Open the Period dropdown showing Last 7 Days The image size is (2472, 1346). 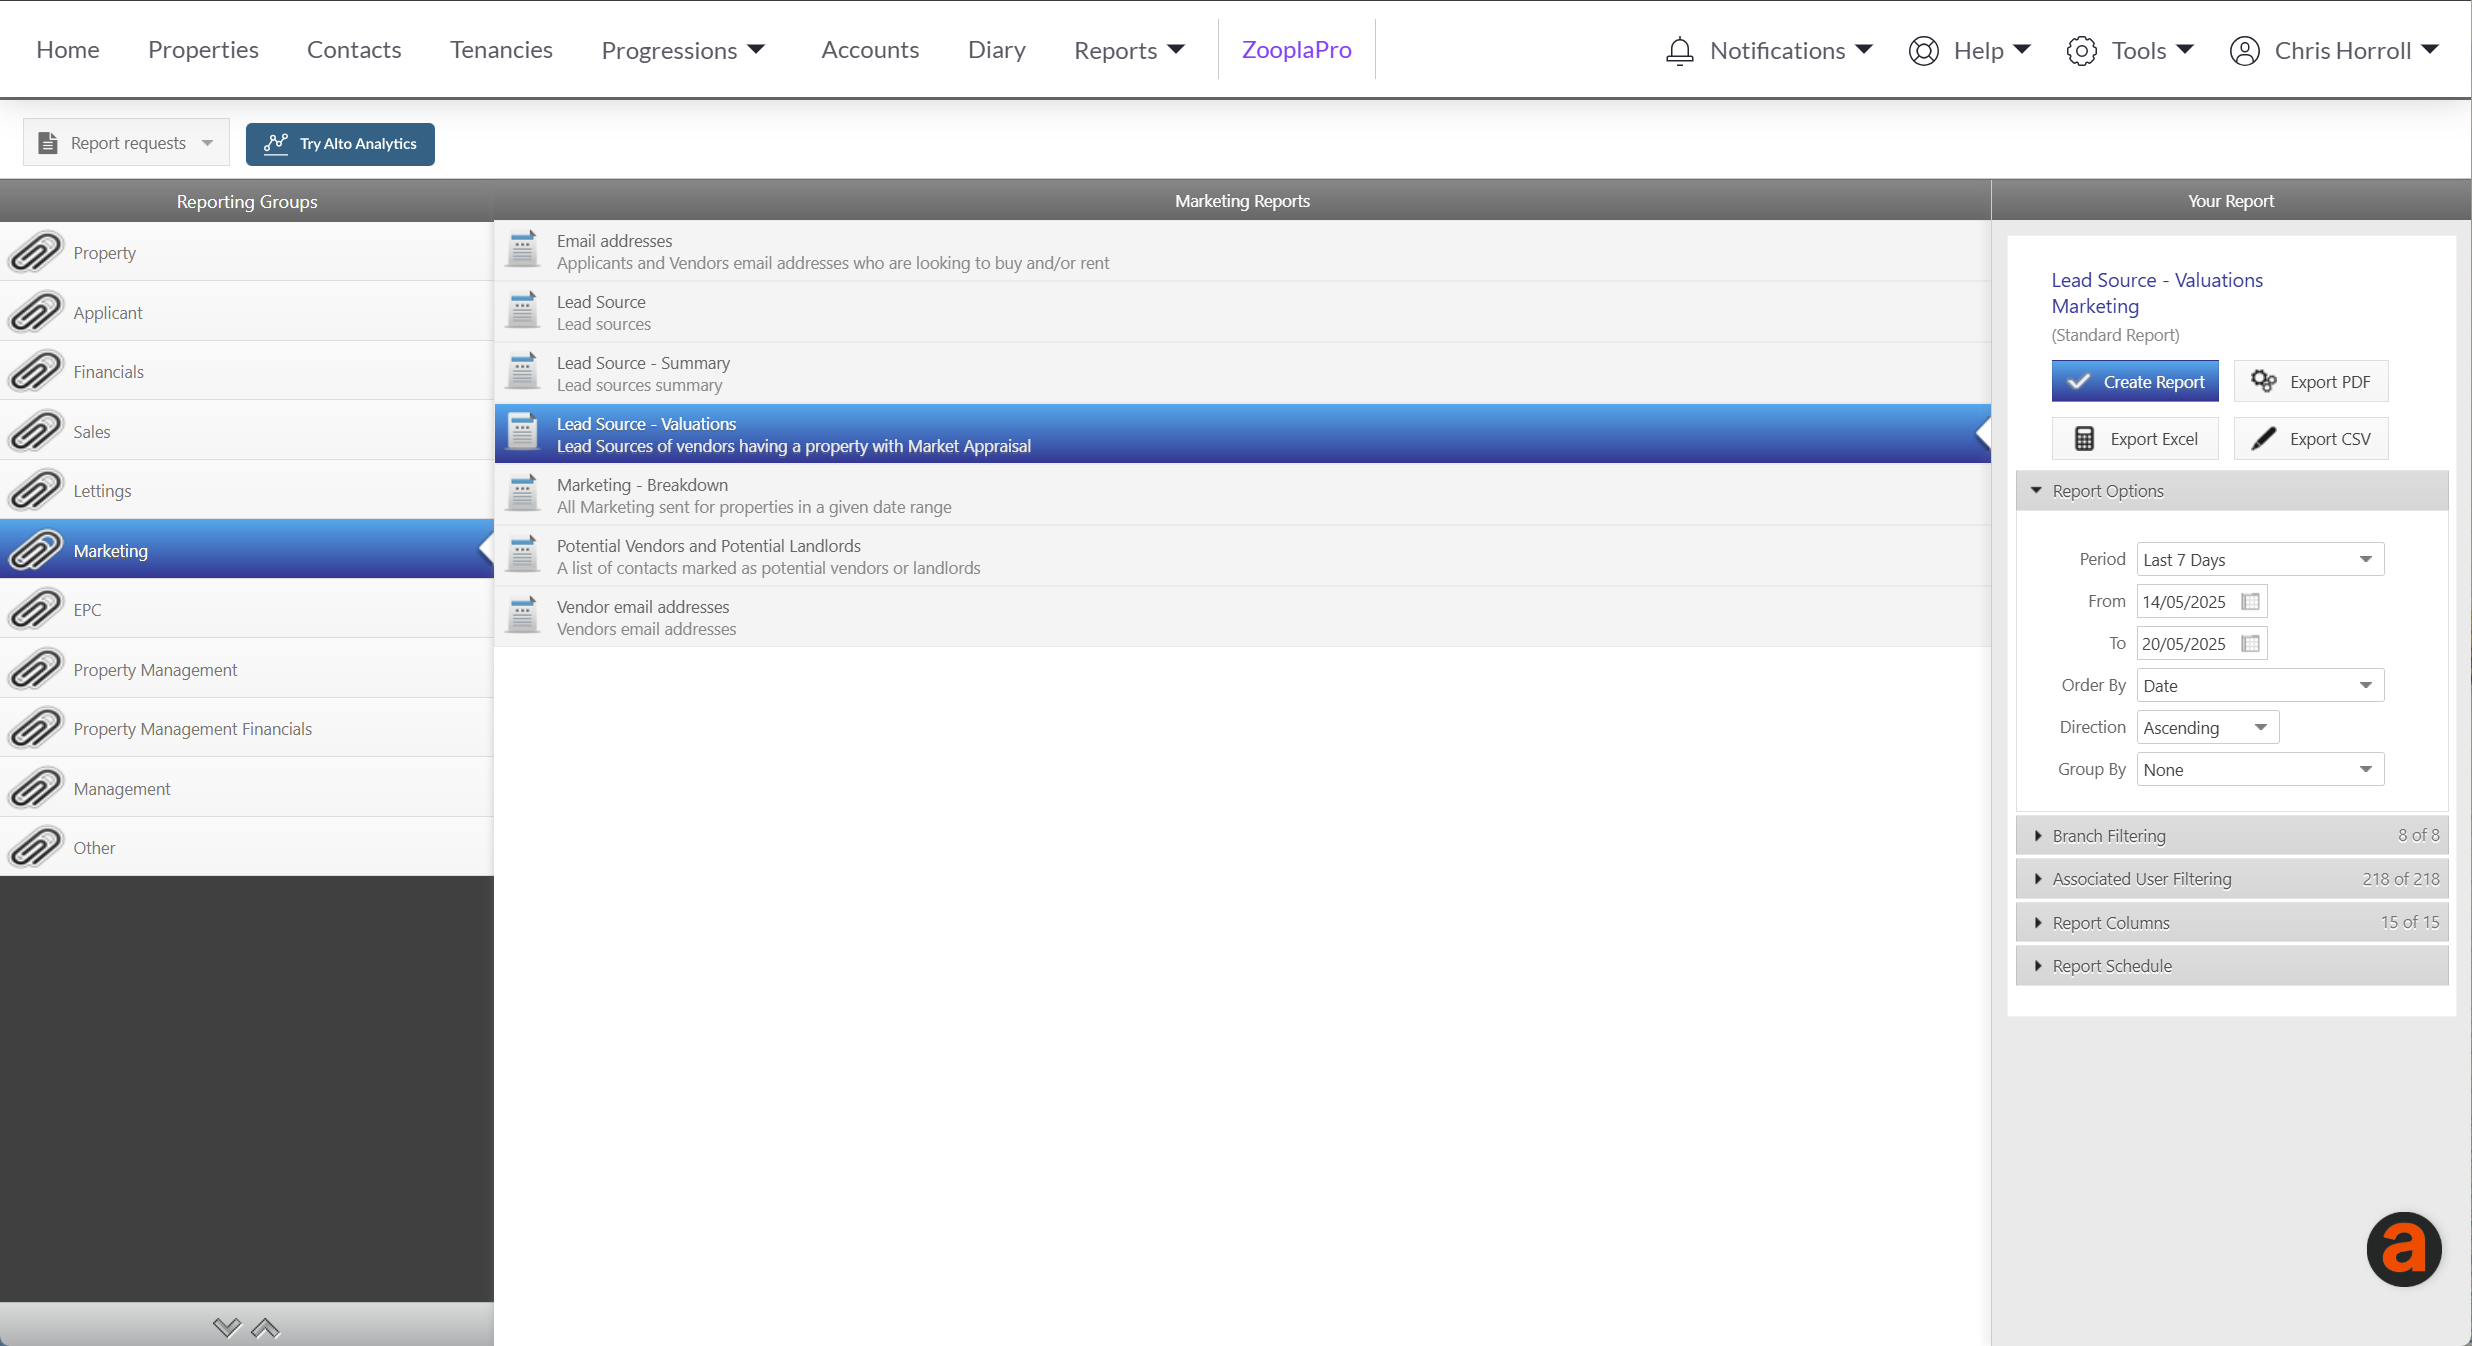[x=2260, y=559]
